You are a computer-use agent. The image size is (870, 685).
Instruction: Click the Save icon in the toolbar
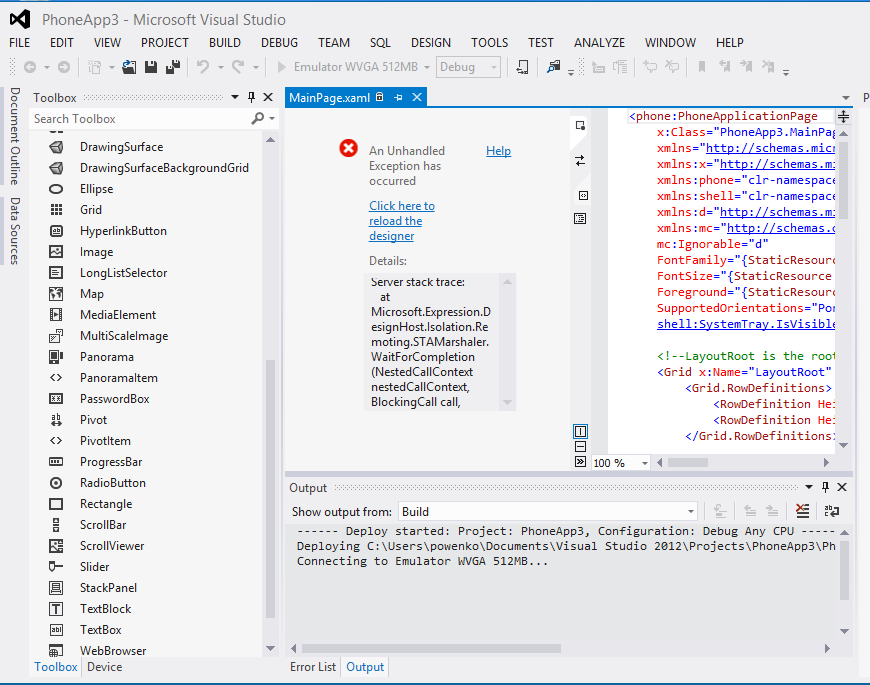[x=151, y=67]
